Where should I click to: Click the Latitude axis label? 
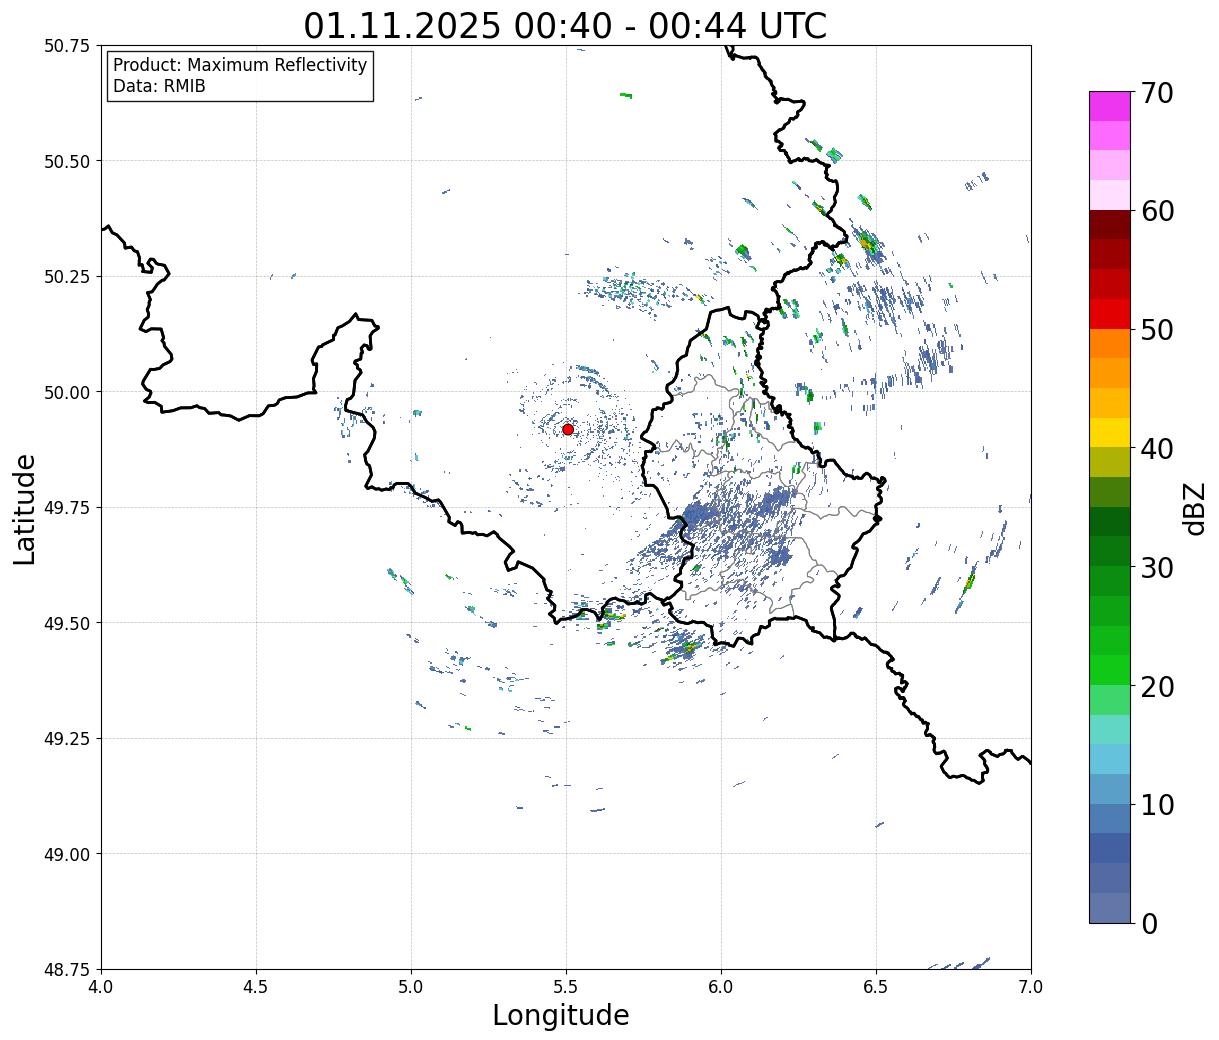pos(25,509)
